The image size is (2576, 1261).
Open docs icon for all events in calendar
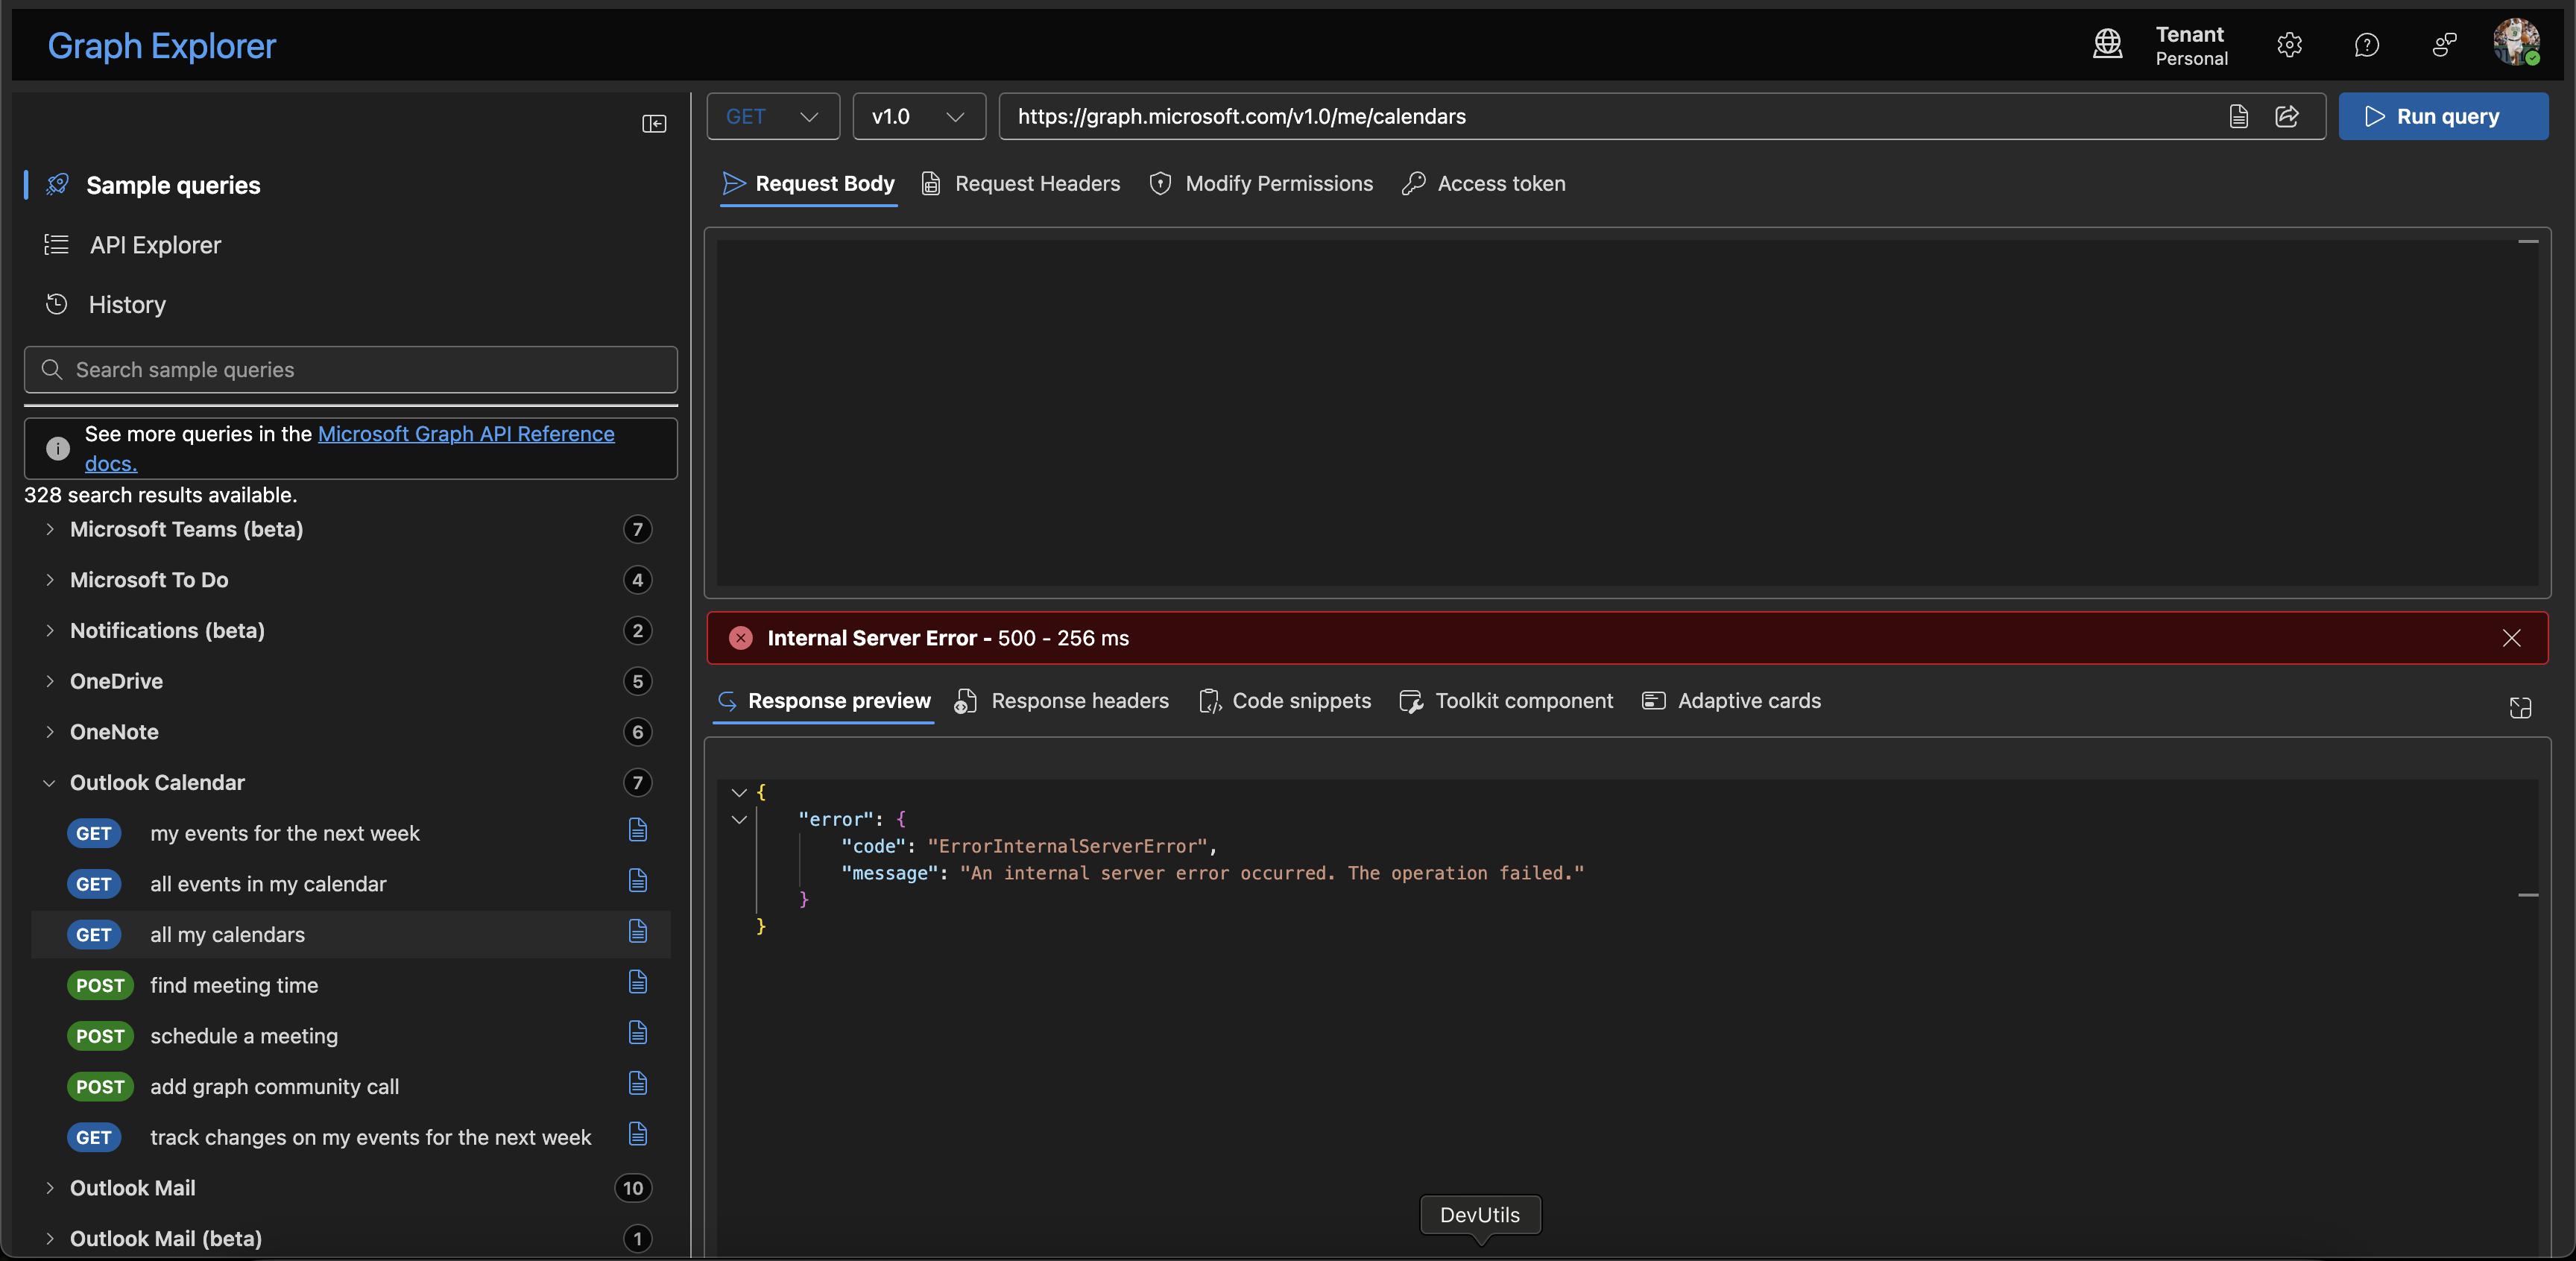[637, 881]
